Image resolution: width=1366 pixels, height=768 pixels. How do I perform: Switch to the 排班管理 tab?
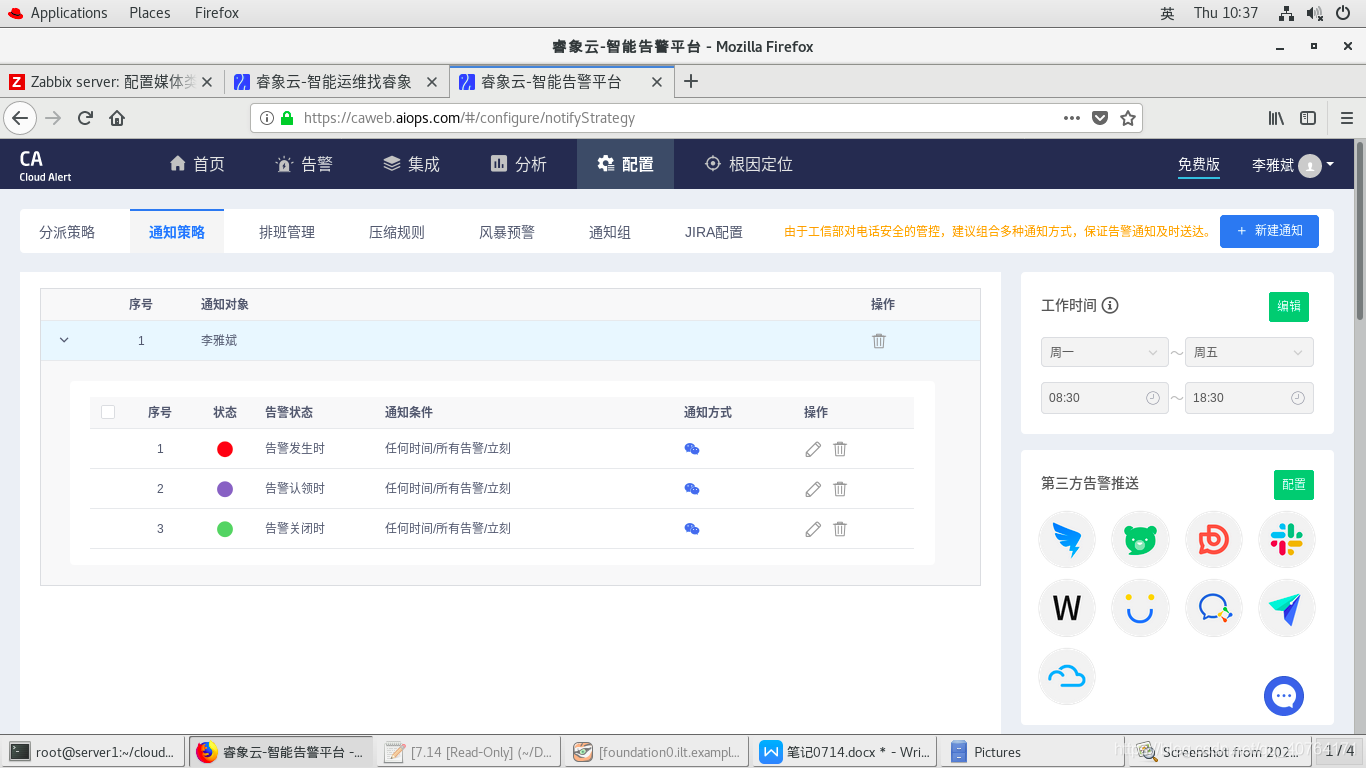[287, 231]
